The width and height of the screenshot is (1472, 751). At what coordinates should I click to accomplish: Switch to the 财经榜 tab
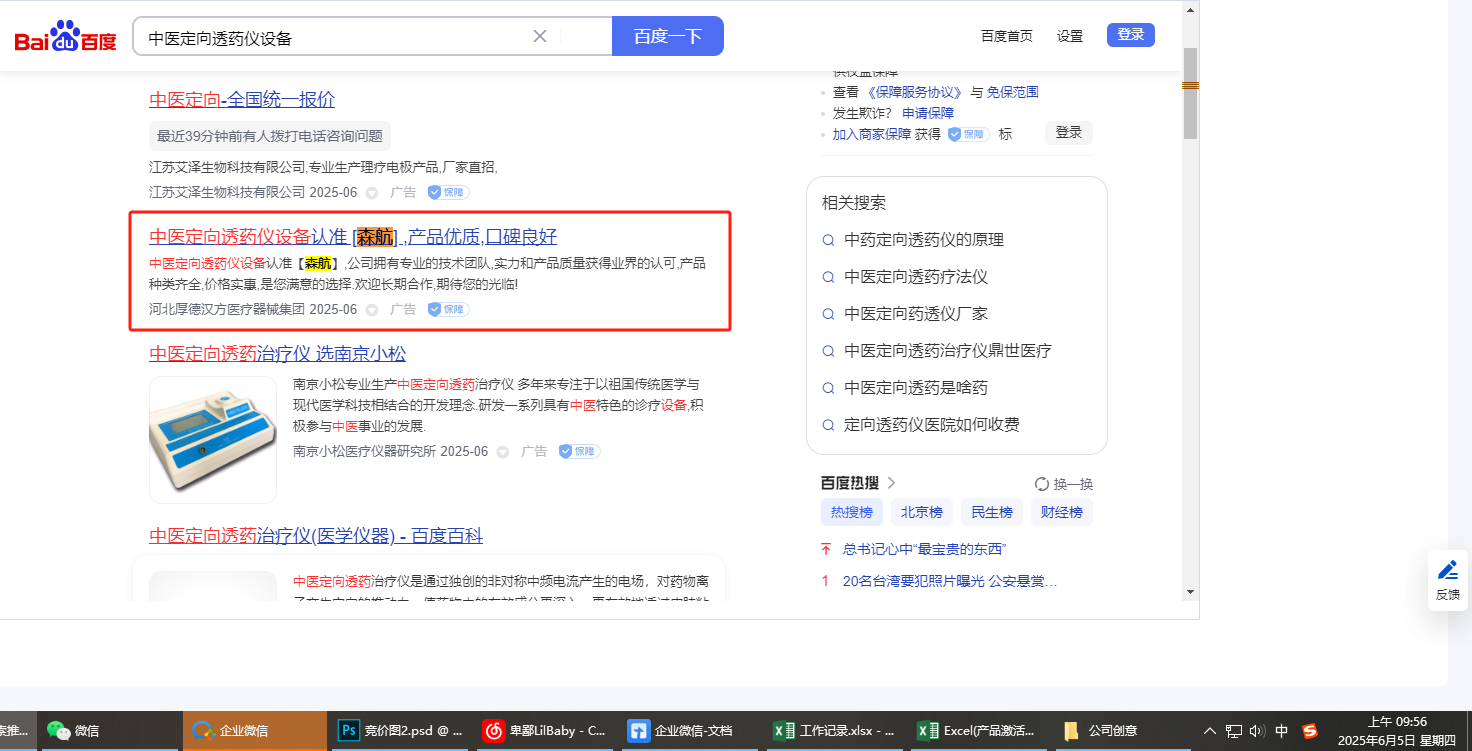point(1061,512)
